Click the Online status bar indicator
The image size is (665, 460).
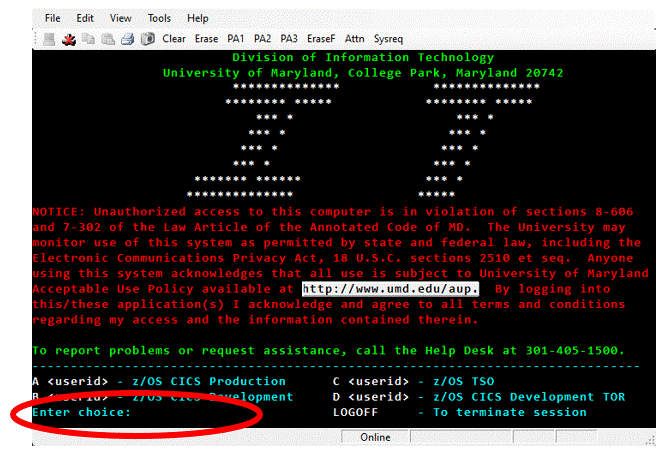(x=375, y=437)
